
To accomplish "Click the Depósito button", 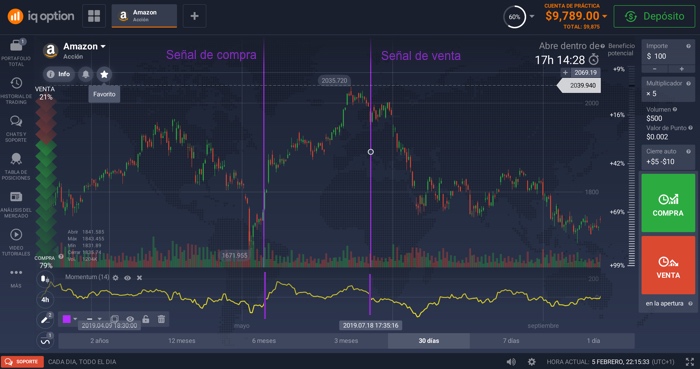I will point(654,16).
